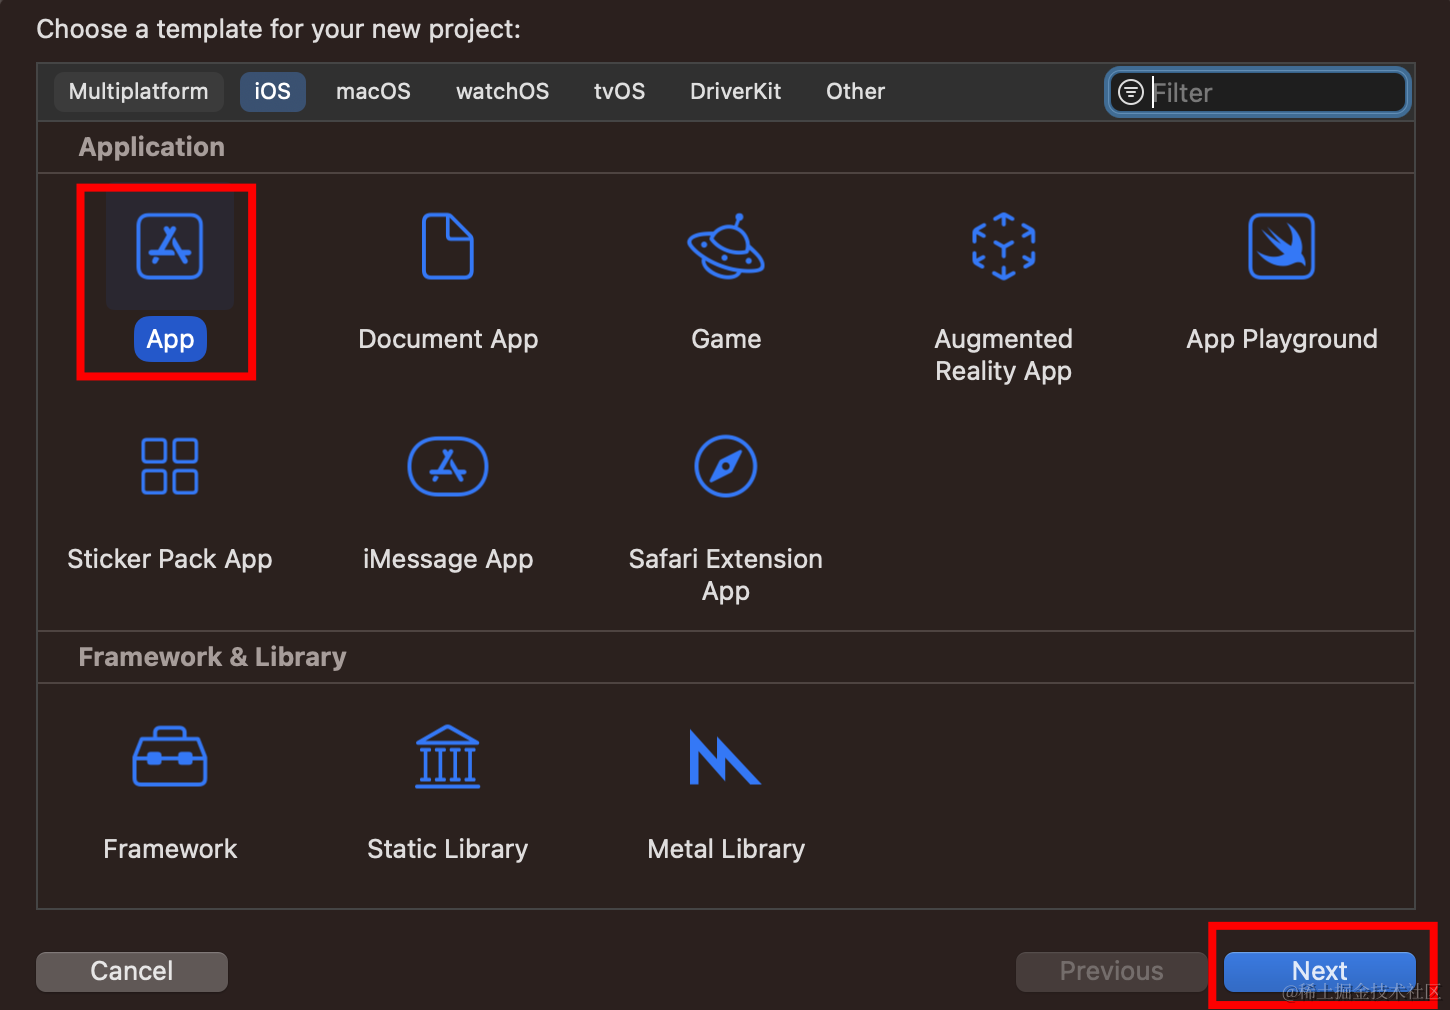Click the "Document App" label
The width and height of the screenshot is (1450, 1010).
point(448,340)
